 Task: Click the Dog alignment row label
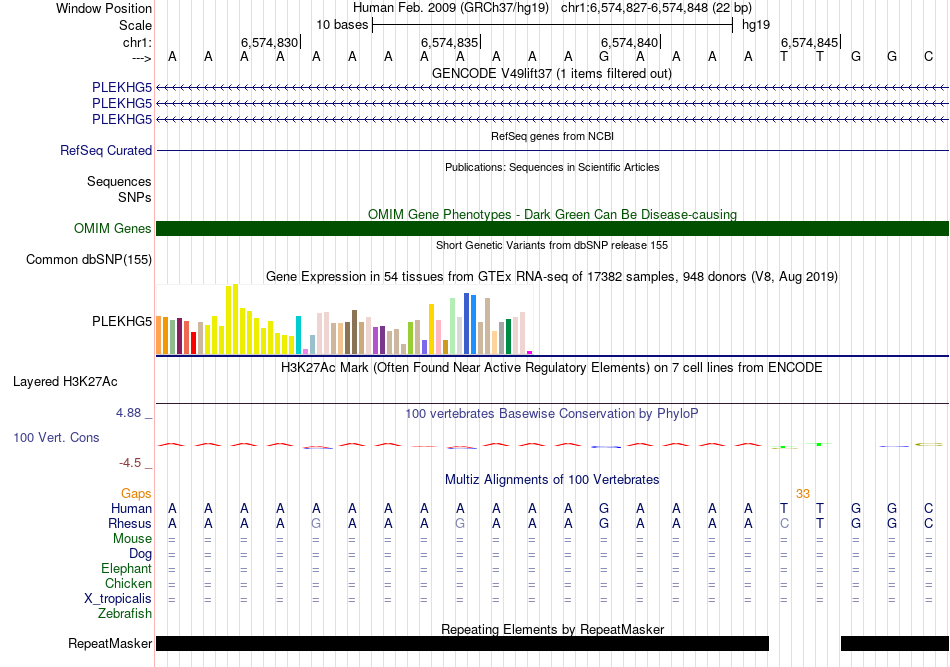coord(141,554)
